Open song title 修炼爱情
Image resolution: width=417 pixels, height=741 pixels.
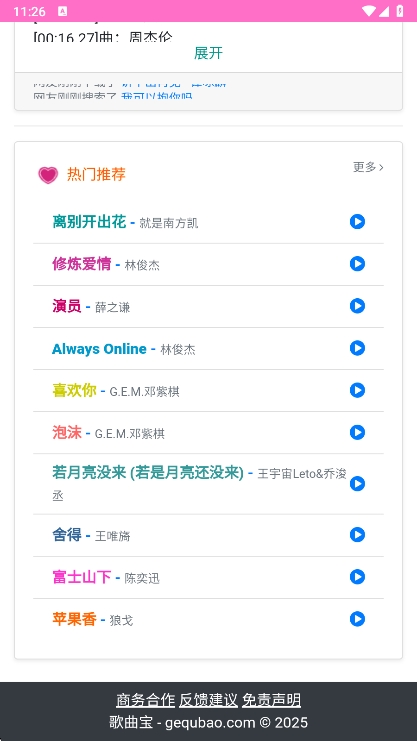[x=81, y=264]
